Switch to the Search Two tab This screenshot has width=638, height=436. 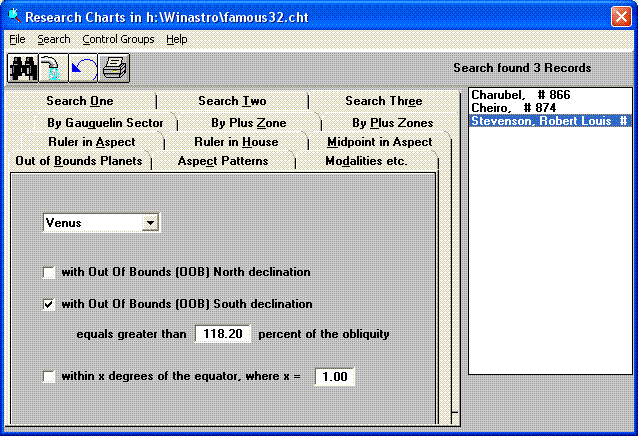(232, 101)
